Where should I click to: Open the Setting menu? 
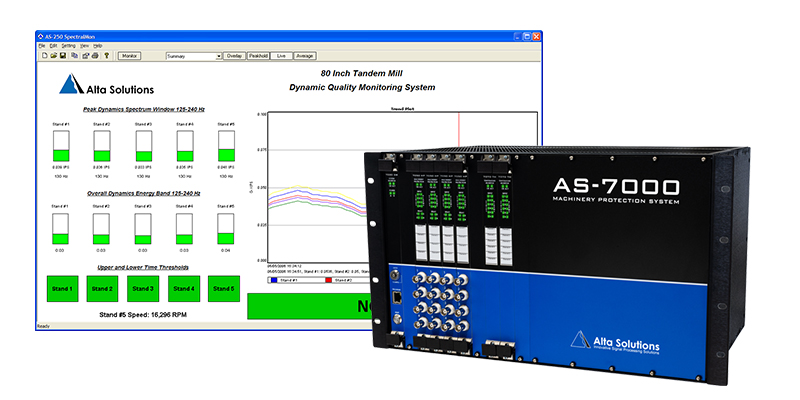[x=68, y=46]
